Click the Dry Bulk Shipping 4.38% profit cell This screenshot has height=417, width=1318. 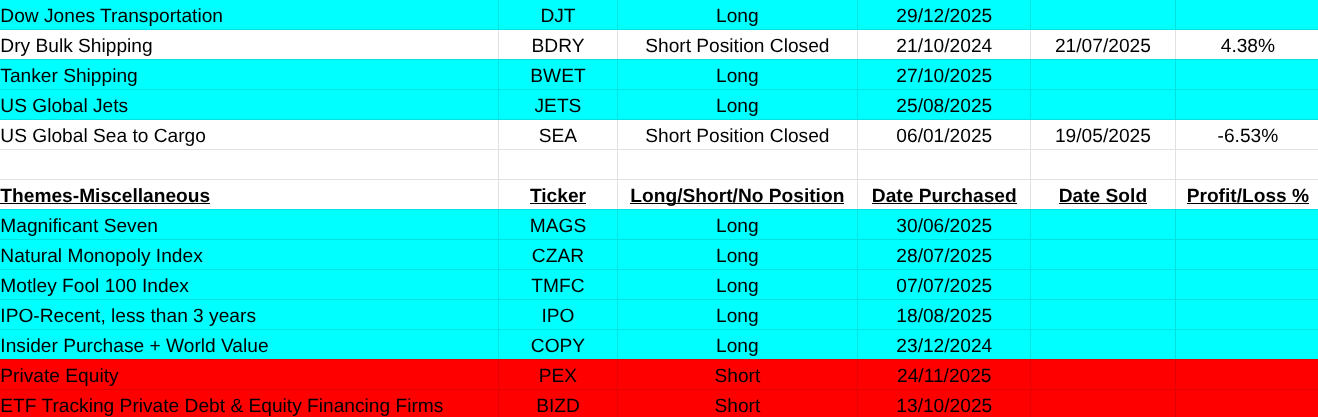1247,46
